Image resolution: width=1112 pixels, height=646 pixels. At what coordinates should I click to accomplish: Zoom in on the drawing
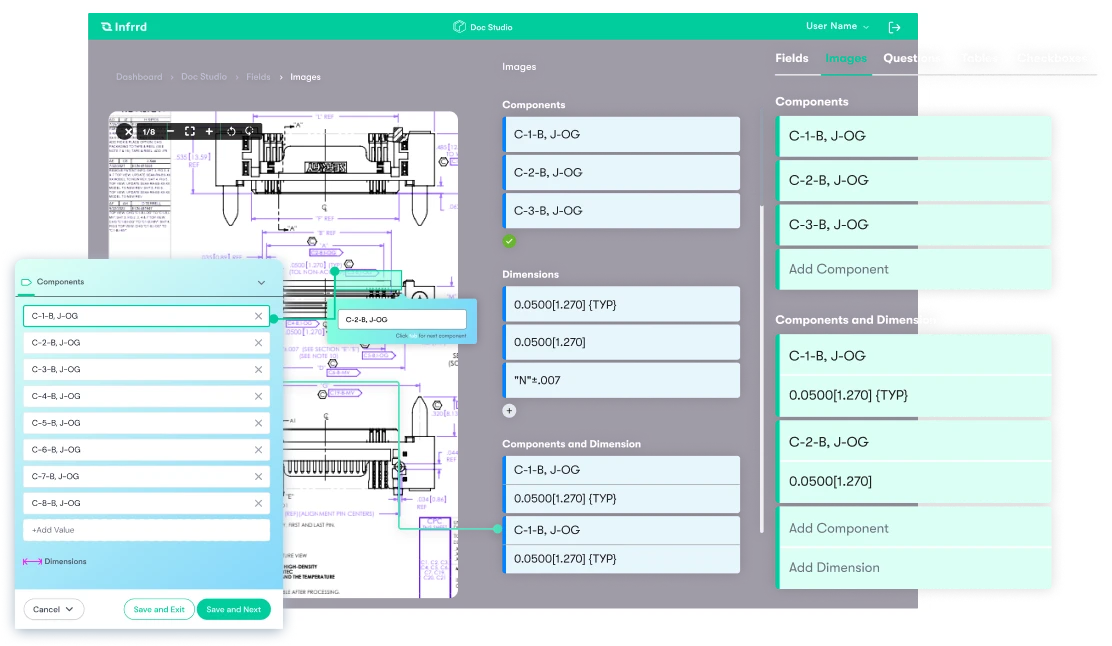pos(209,131)
